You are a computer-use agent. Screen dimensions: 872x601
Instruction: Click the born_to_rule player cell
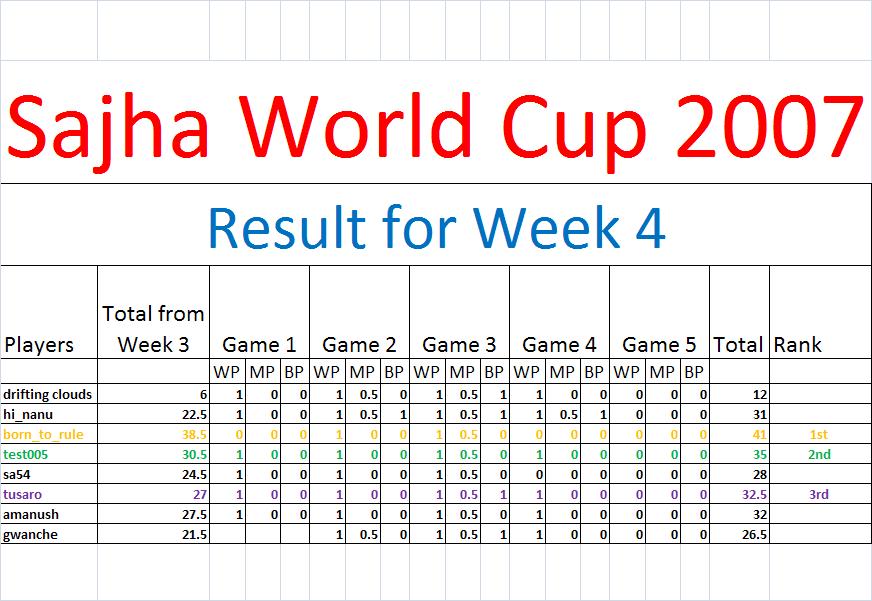[x=43, y=434]
